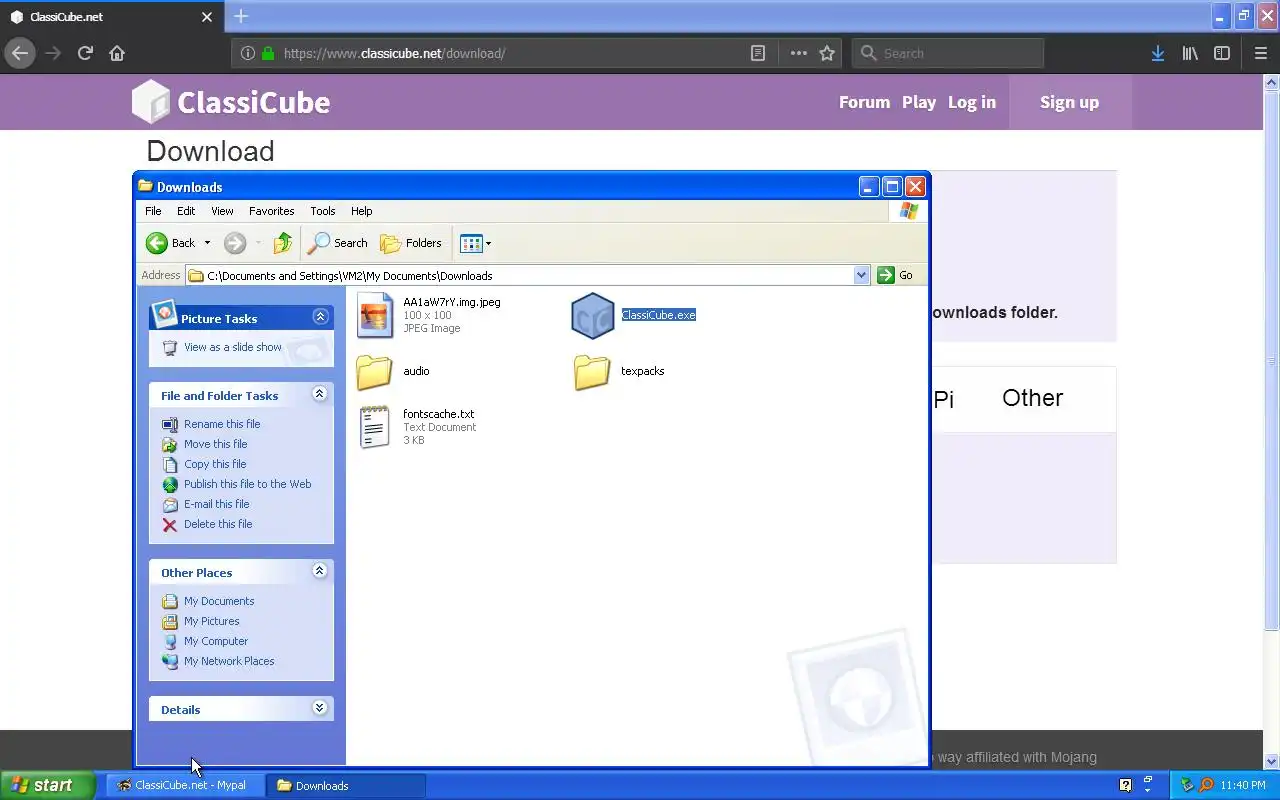Viewport: 1280px width, 800px height.
Task: Open page actions three-dot menu
Action: pyautogui.click(x=798, y=53)
